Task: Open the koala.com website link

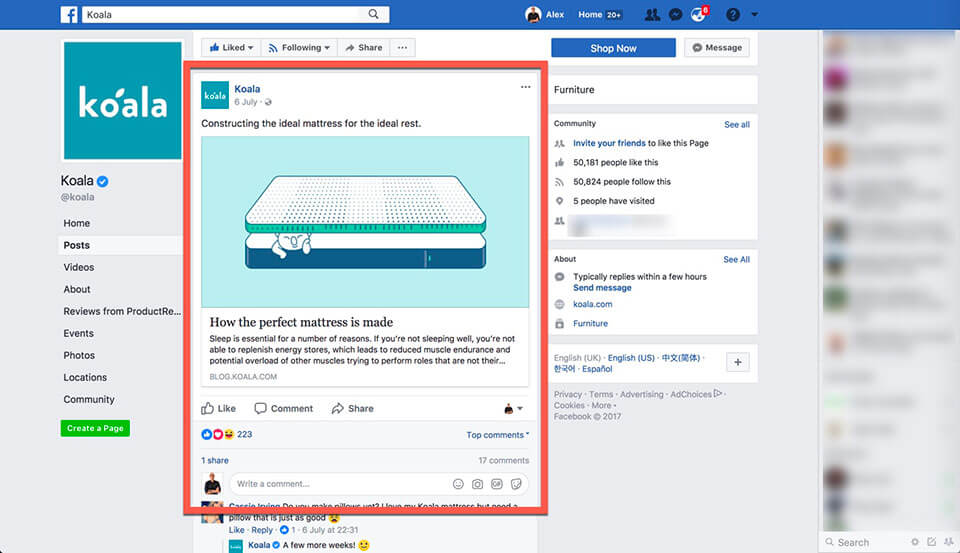Action: pyautogui.click(x=593, y=304)
